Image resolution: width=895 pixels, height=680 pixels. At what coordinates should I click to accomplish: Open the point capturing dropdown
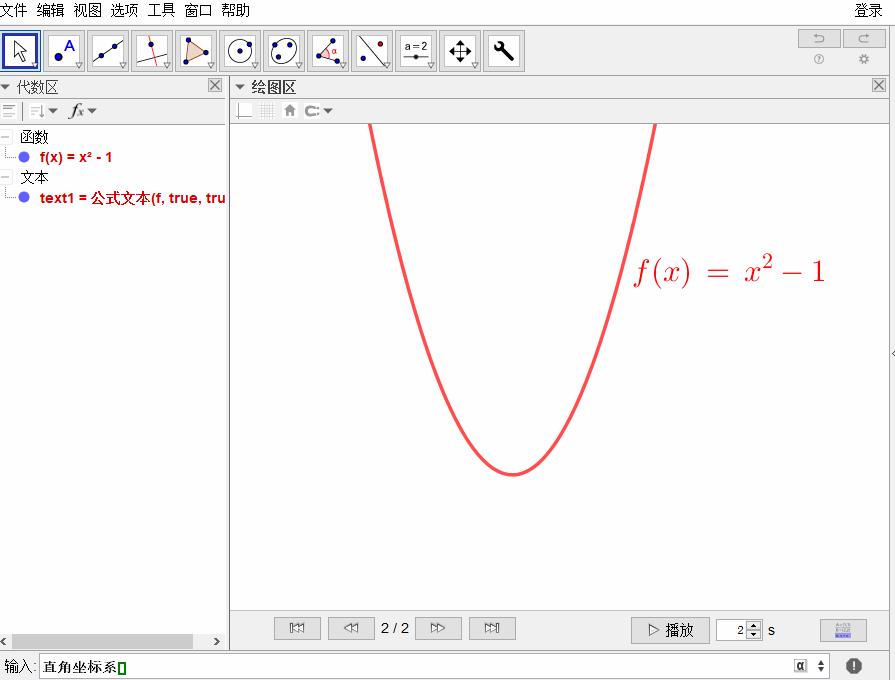(318, 111)
